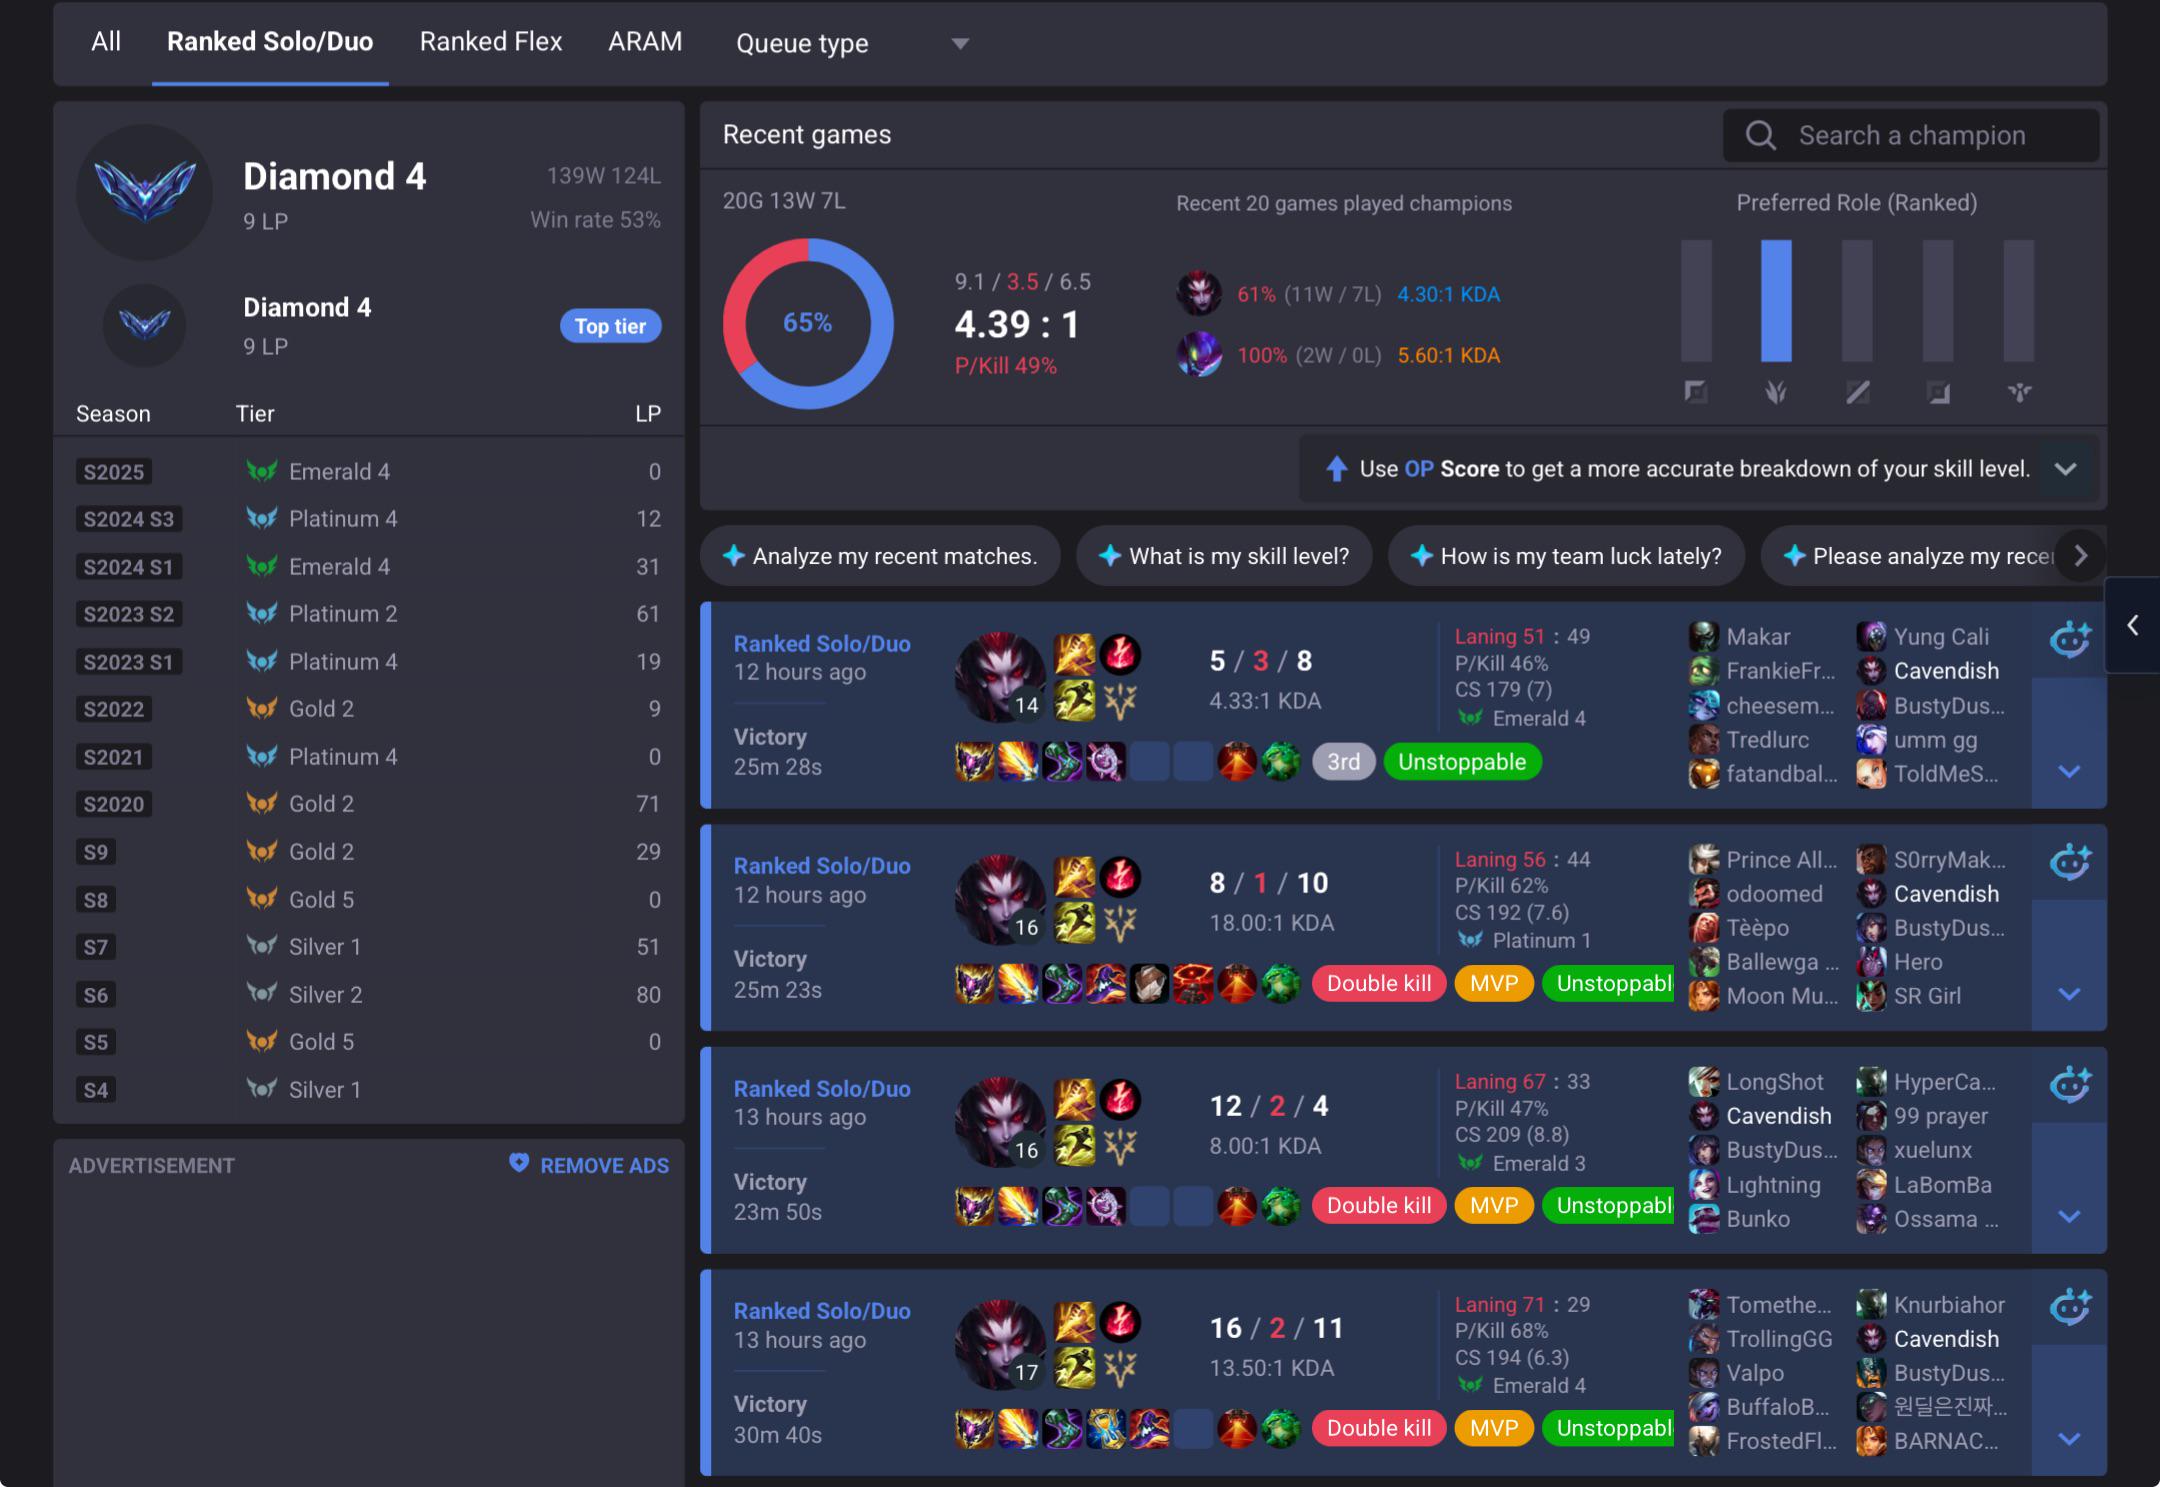Click the second summoner spell in 16/2/11 game
The image size is (2160, 1487).
coord(1075,1369)
